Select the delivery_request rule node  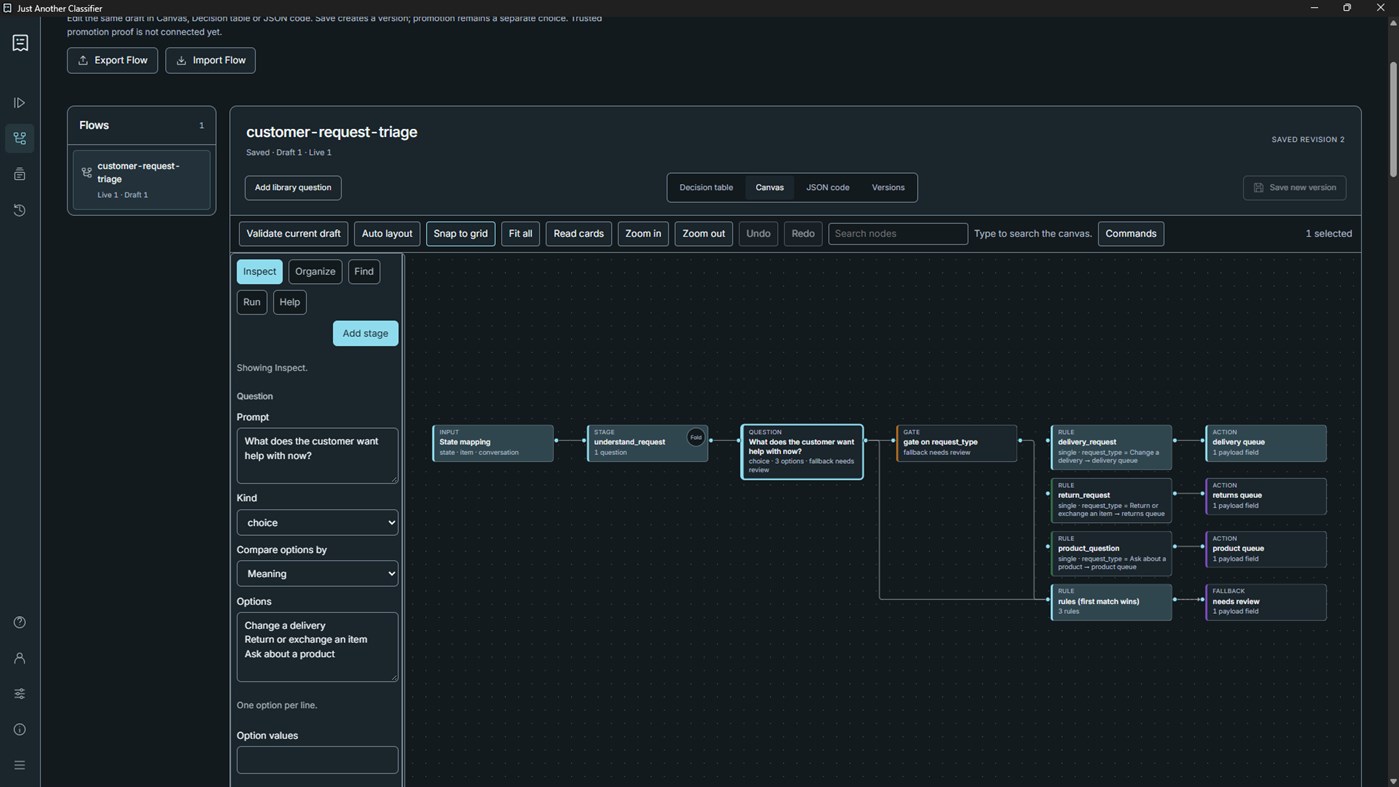point(1111,447)
